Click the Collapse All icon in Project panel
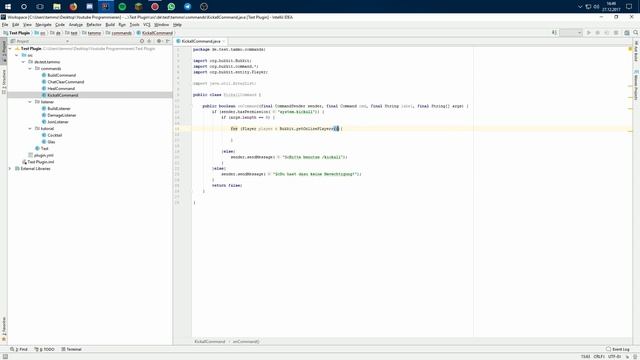Viewport: 640px width, 360px height. tap(149, 41)
